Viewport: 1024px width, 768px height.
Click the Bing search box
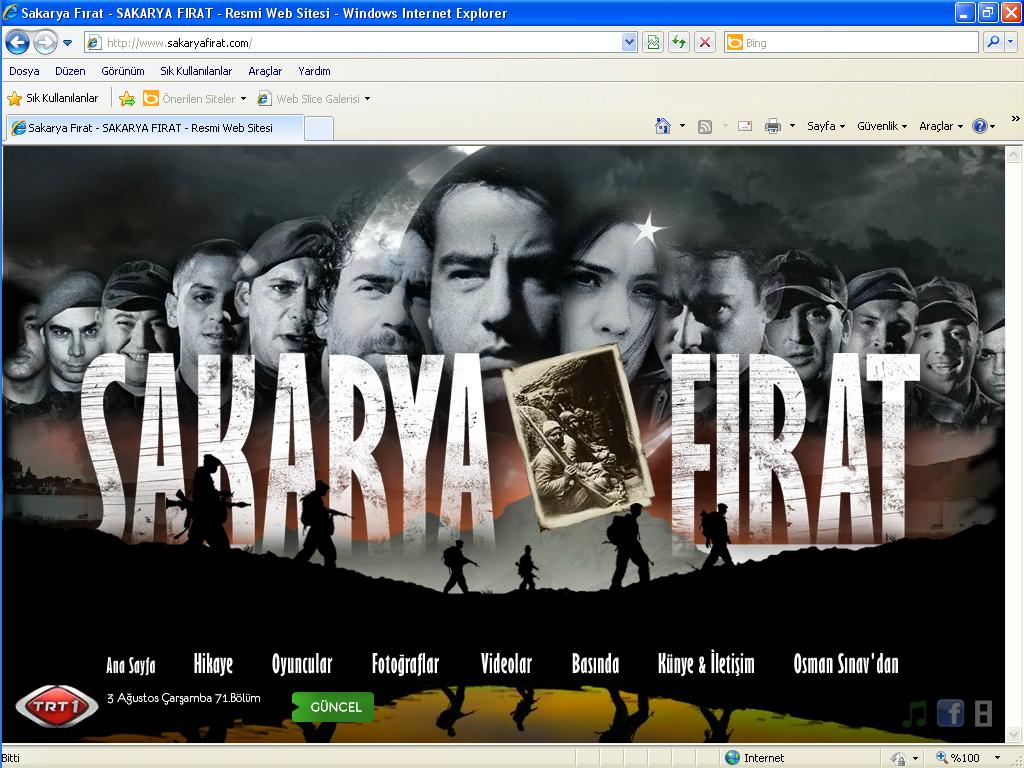click(852, 43)
